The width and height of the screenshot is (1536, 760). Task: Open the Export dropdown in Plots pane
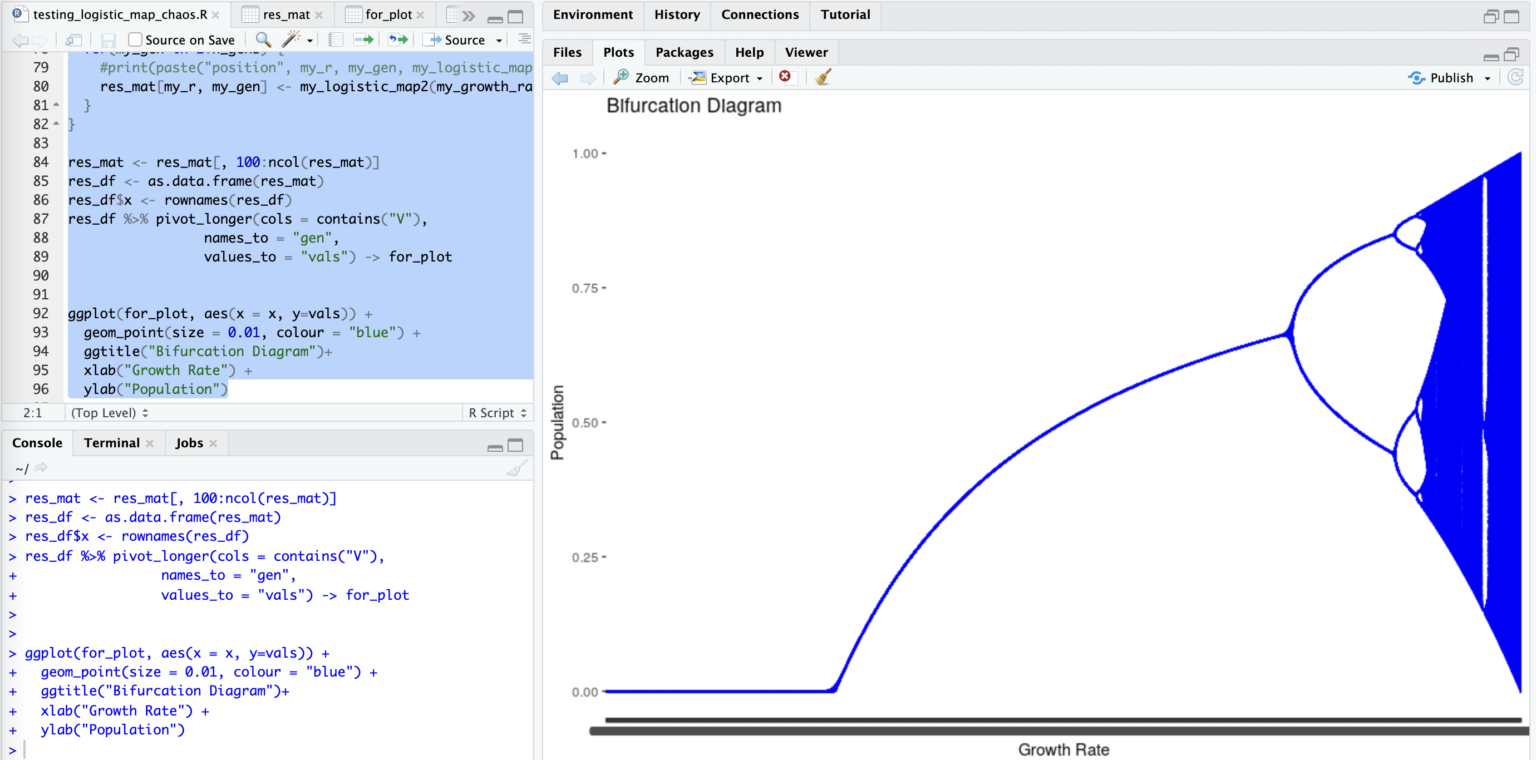tap(727, 78)
